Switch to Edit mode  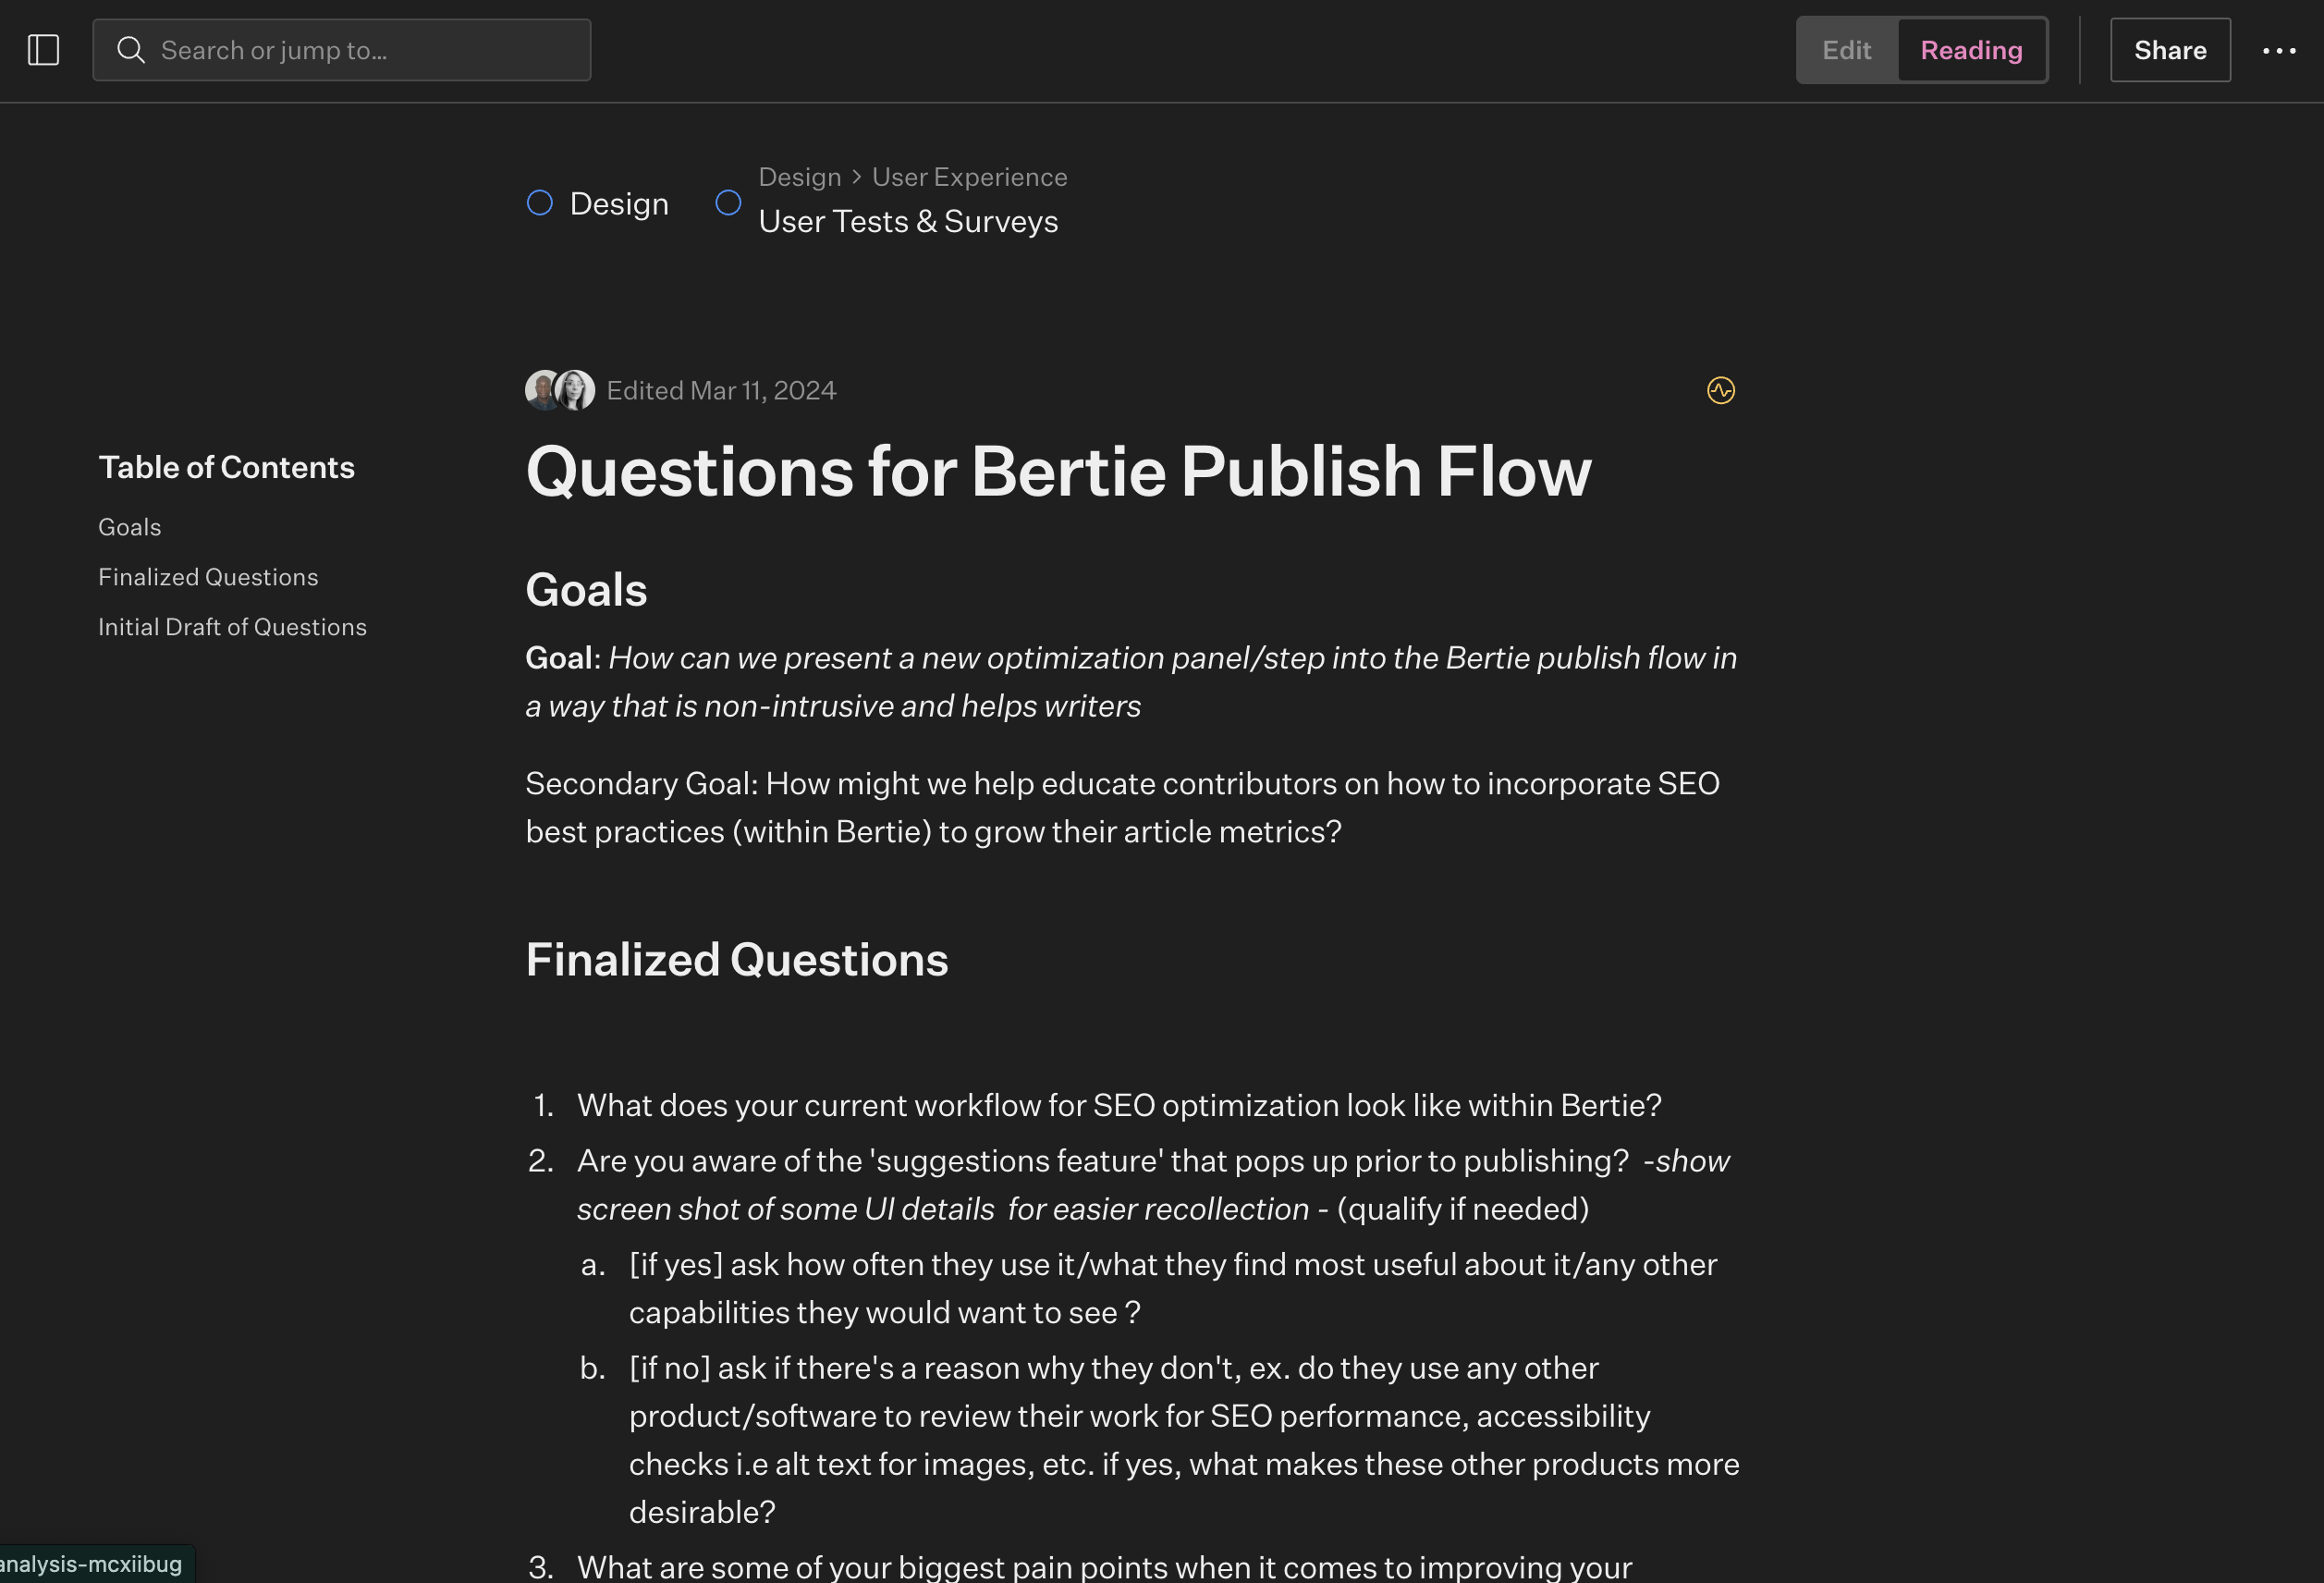tap(1846, 50)
